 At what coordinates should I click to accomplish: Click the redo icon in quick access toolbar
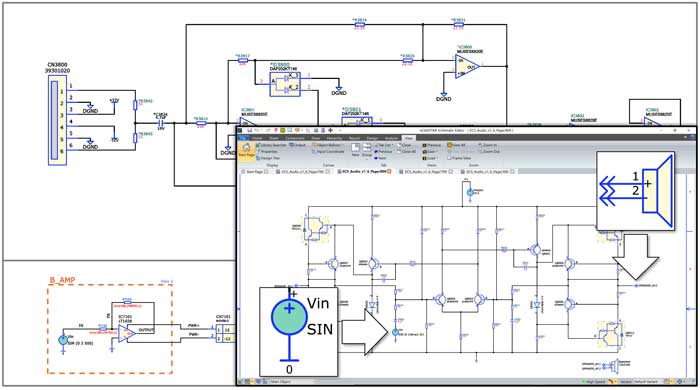(268, 130)
